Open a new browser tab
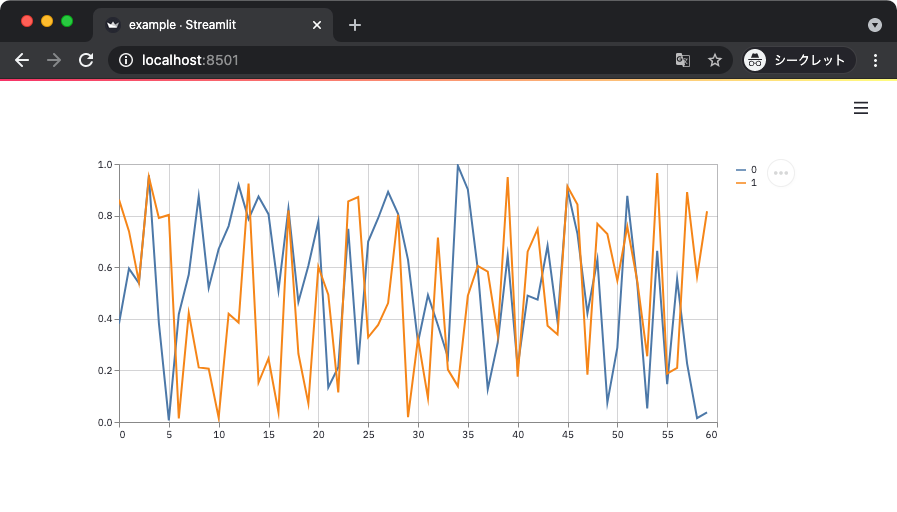 pos(355,25)
